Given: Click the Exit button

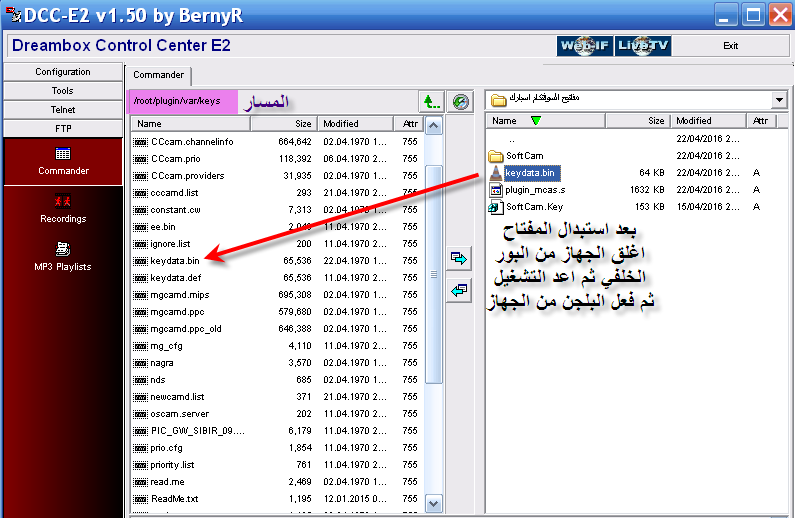Looking at the screenshot, I should (x=730, y=46).
